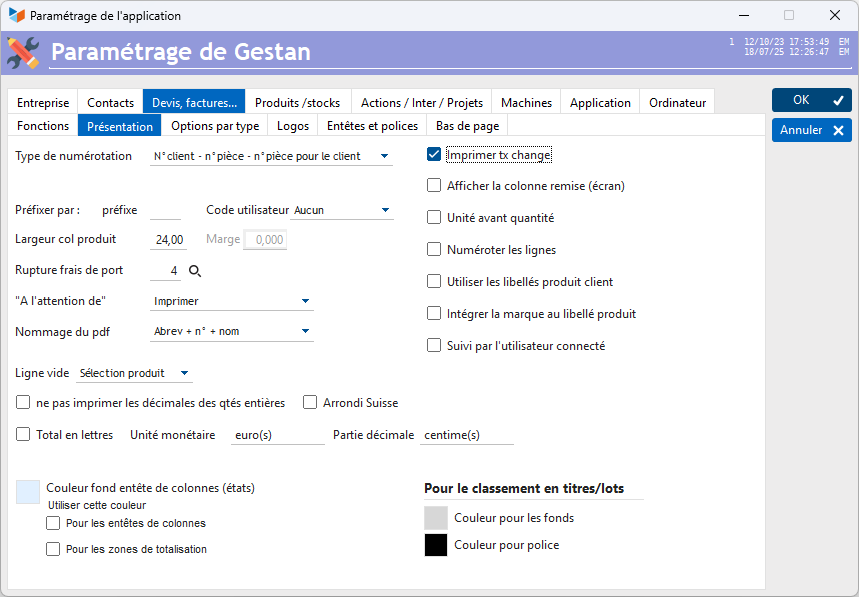
Task: Click the Unité monétaire text field
Action: (x=277, y=436)
